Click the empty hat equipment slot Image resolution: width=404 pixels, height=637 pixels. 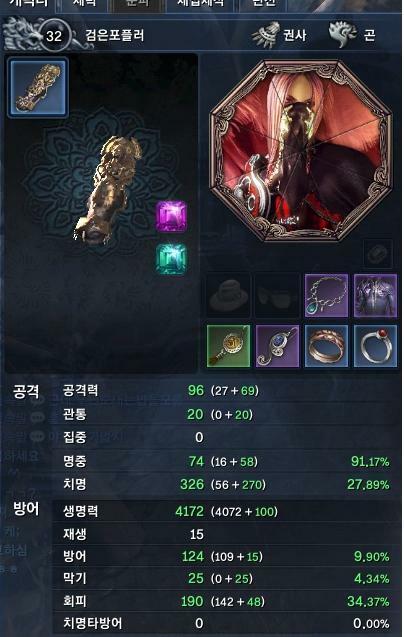coord(228,295)
